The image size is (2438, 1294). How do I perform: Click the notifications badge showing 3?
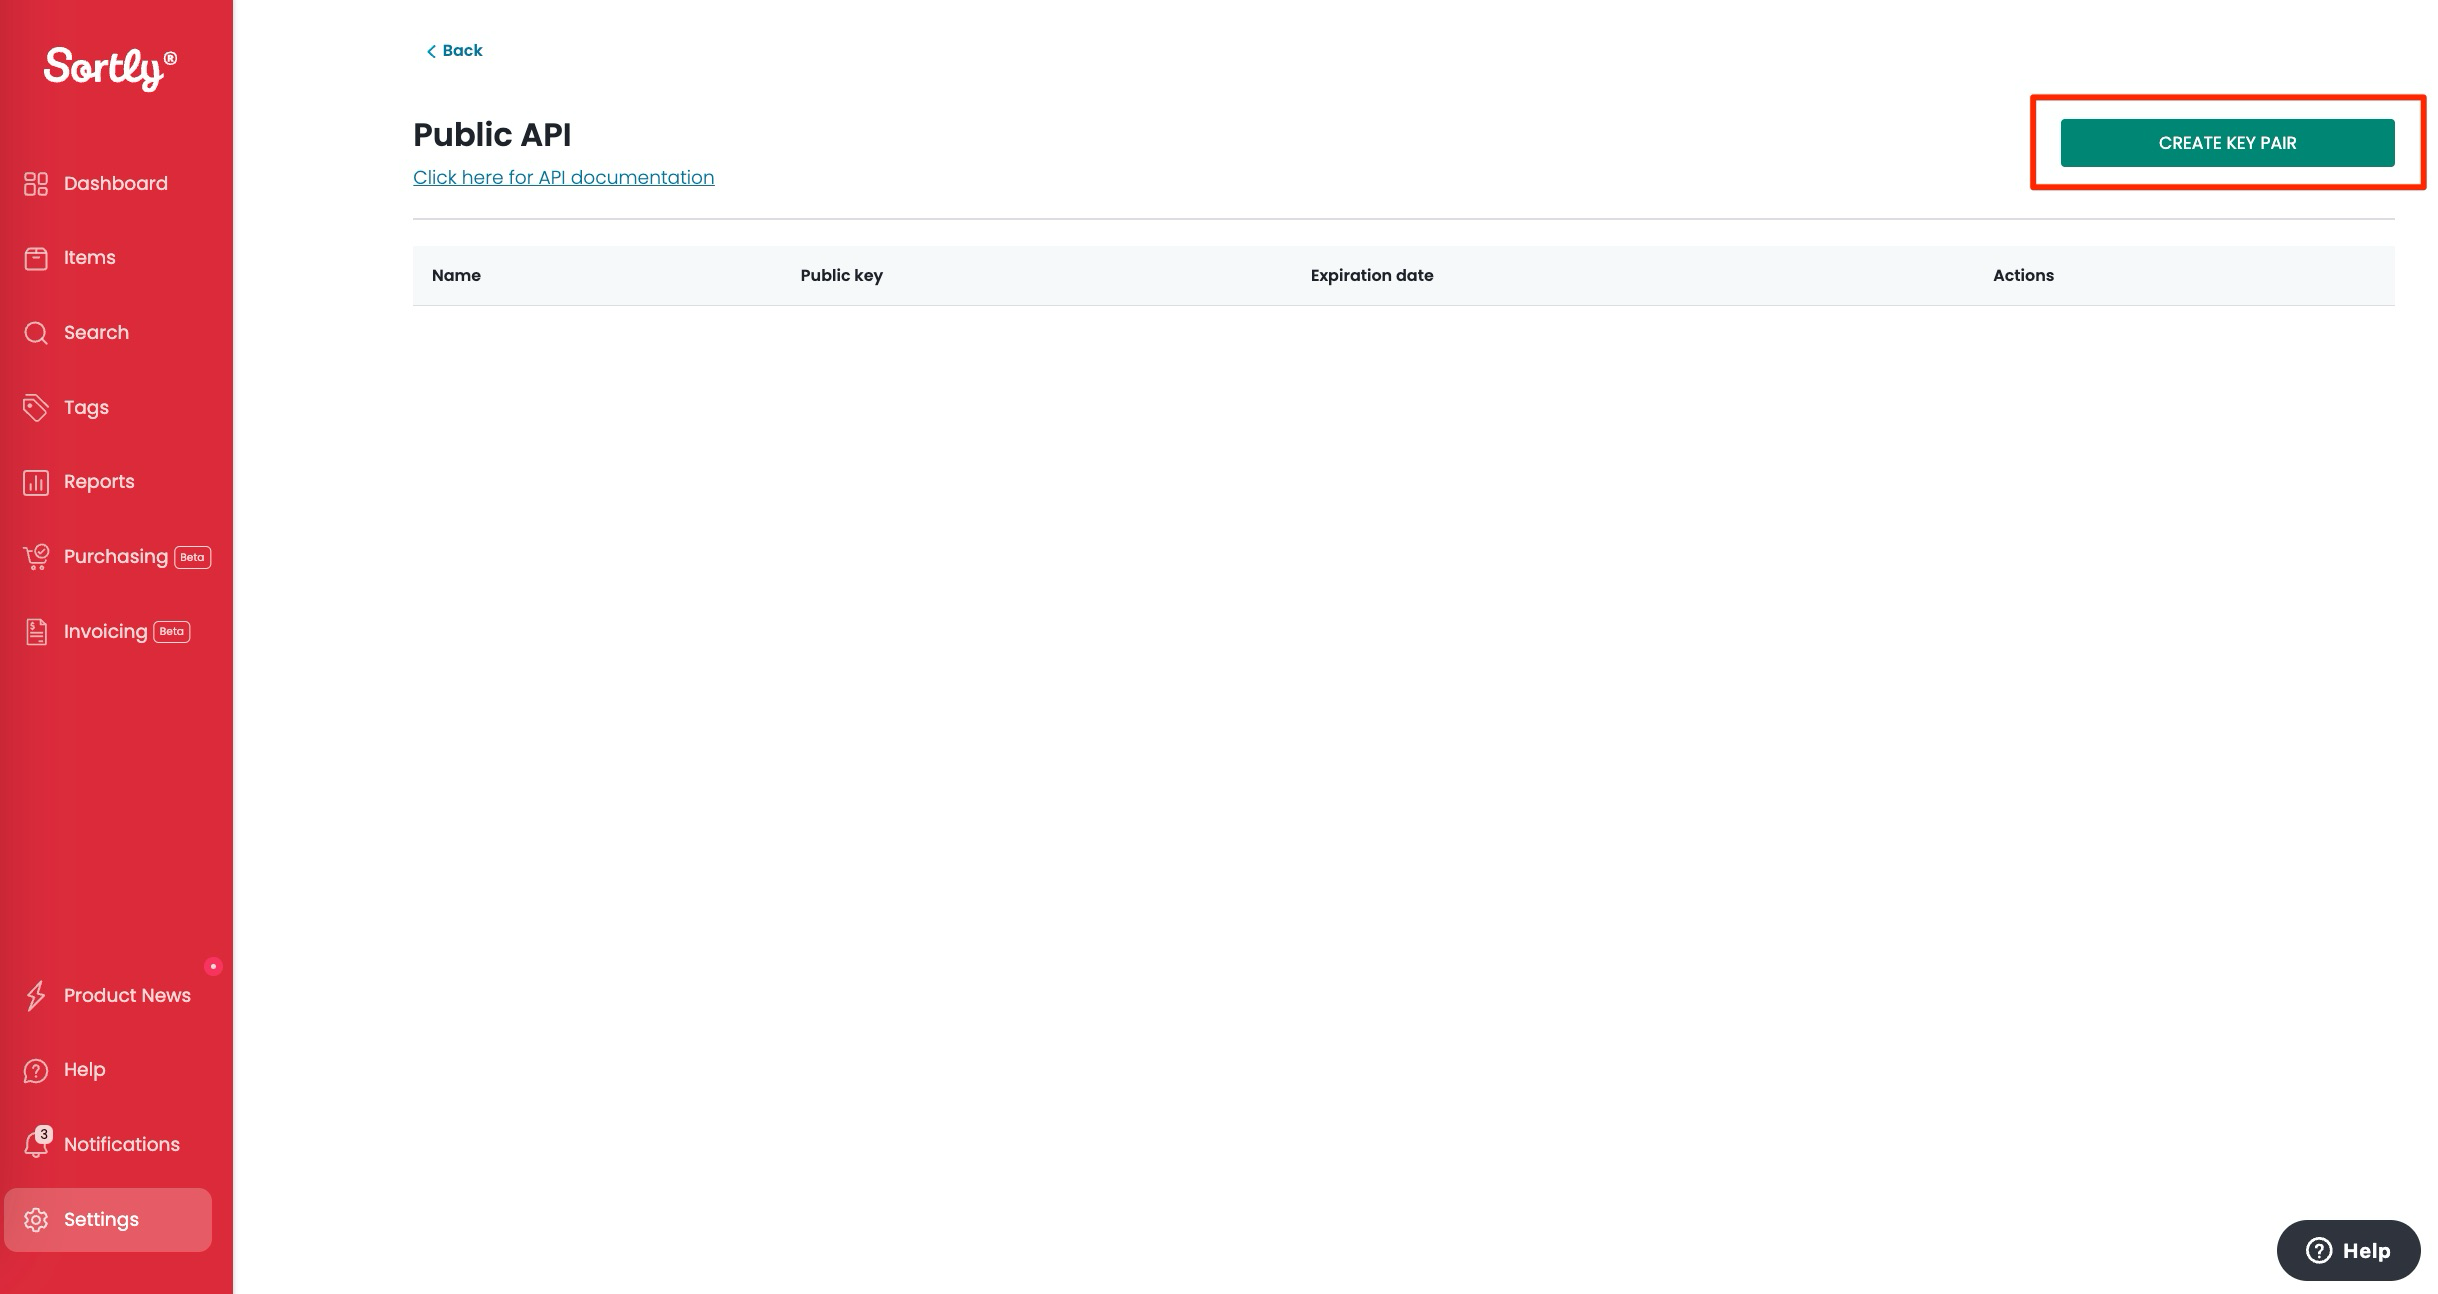[43, 1133]
